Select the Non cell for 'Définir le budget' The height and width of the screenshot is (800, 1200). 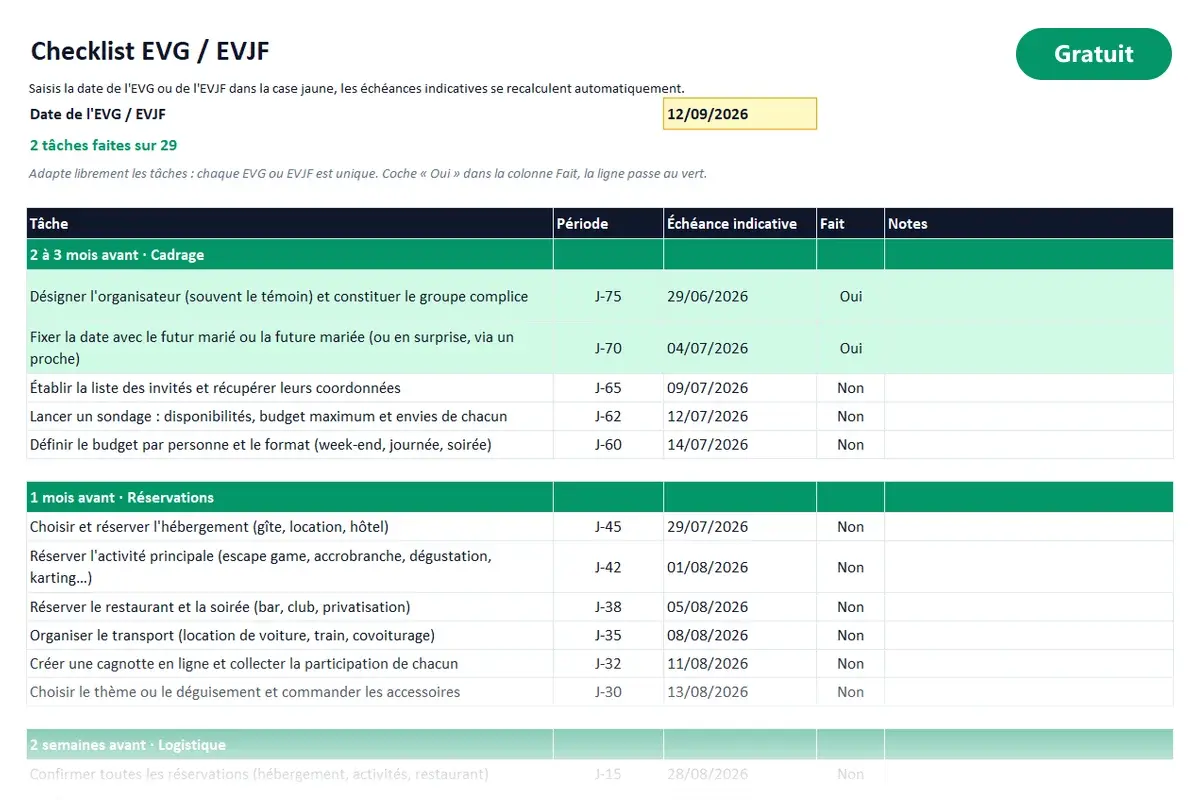point(850,444)
